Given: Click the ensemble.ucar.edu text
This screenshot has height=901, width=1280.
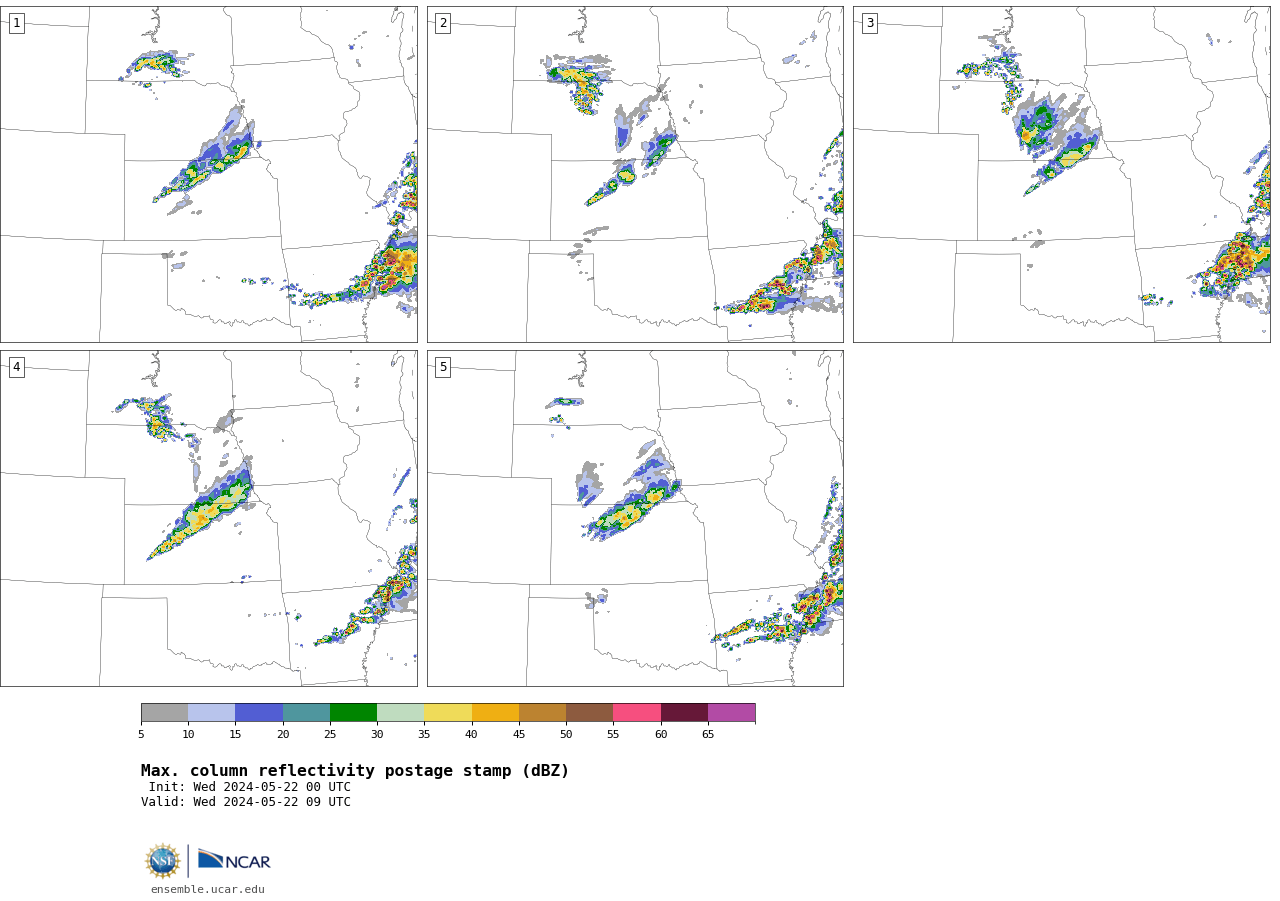Looking at the screenshot, I should click(x=208, y=889).
